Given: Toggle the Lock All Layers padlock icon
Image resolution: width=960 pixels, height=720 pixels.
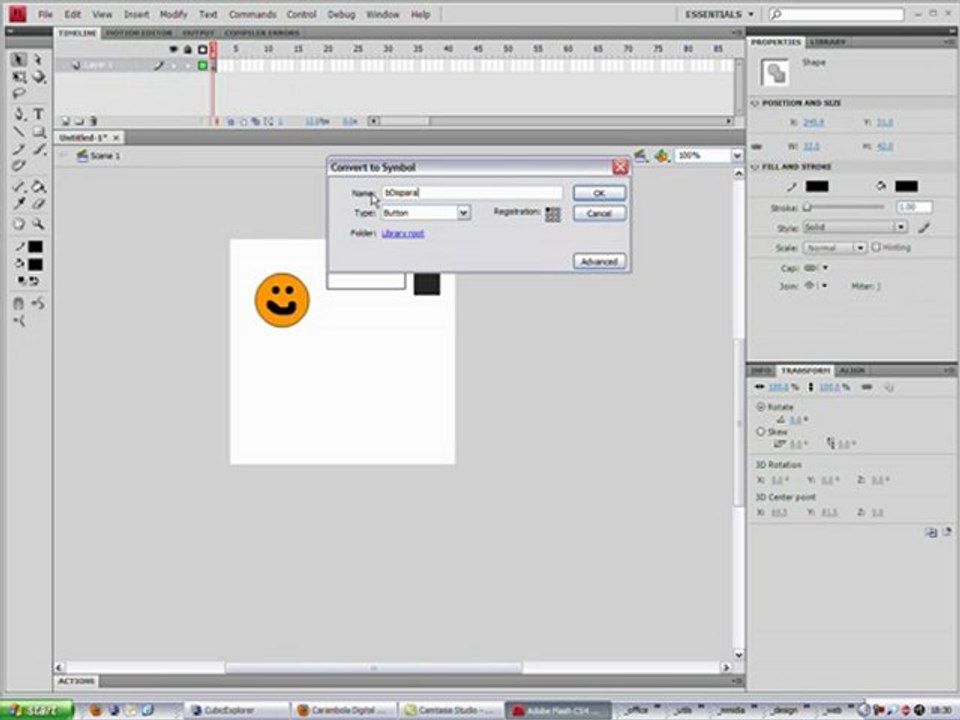Looking at the screenshot, I should [x=187, y=49].
